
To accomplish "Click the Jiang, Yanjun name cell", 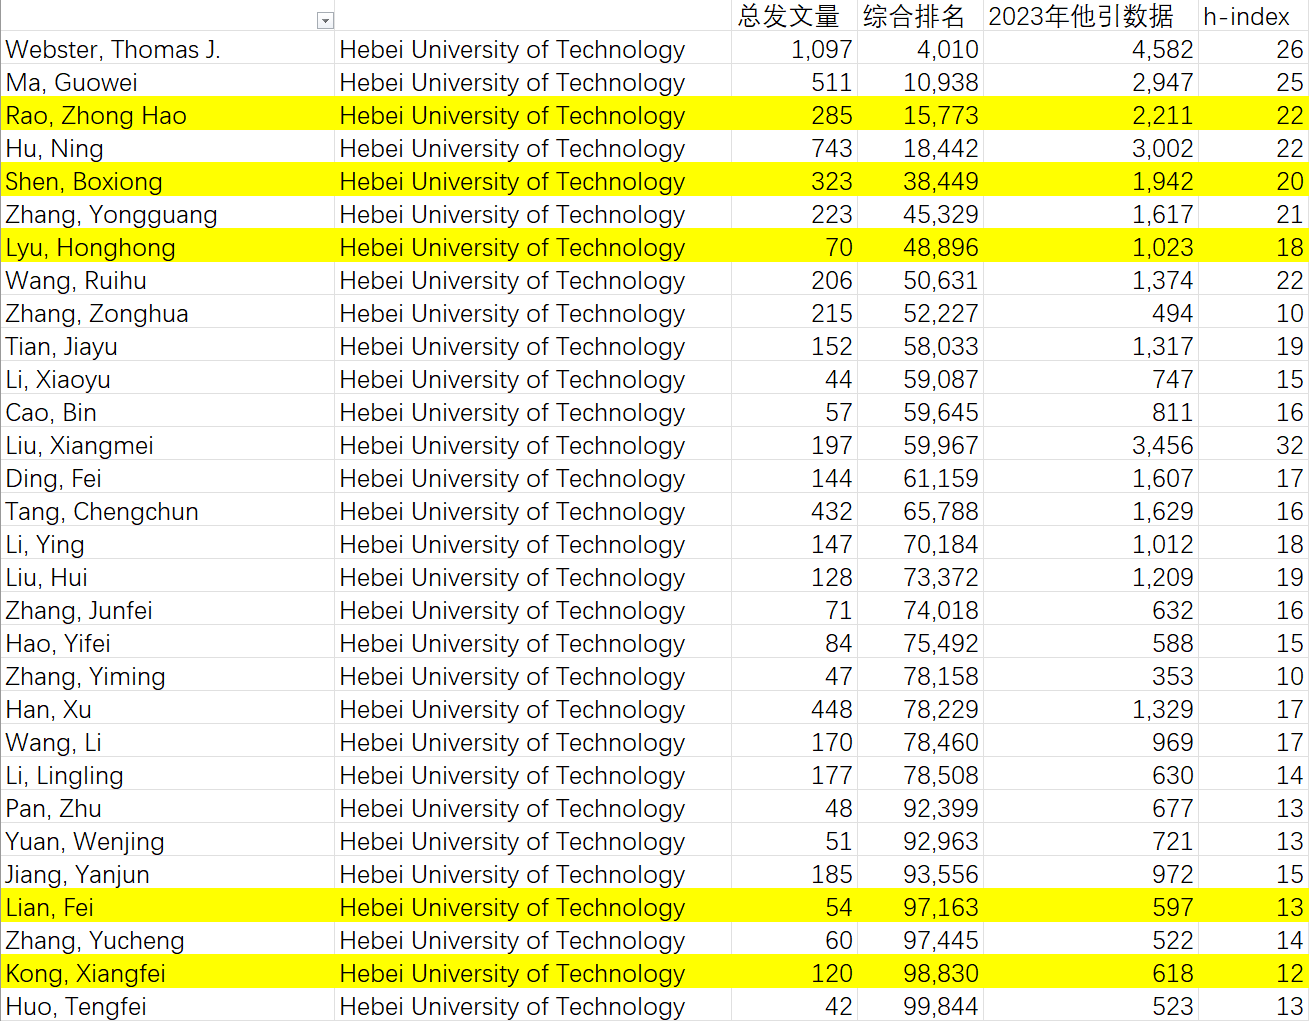I will [x=78, y=875].
